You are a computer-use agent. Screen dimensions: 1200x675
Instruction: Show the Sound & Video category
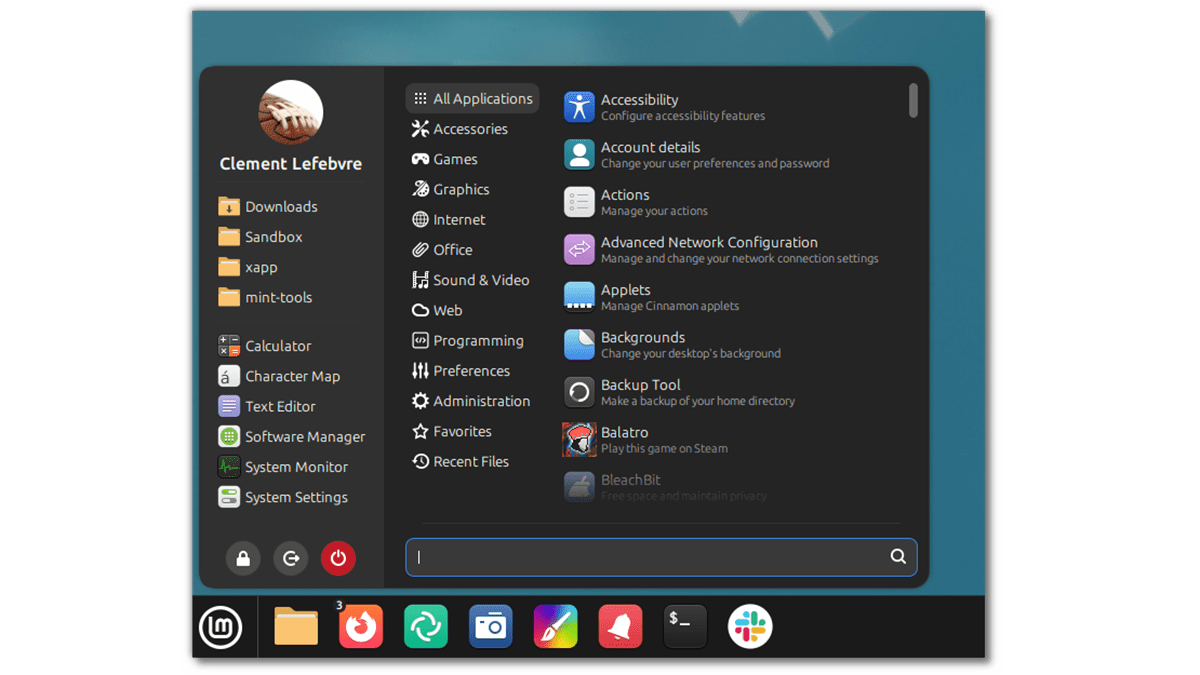click(x=471, y=280)
